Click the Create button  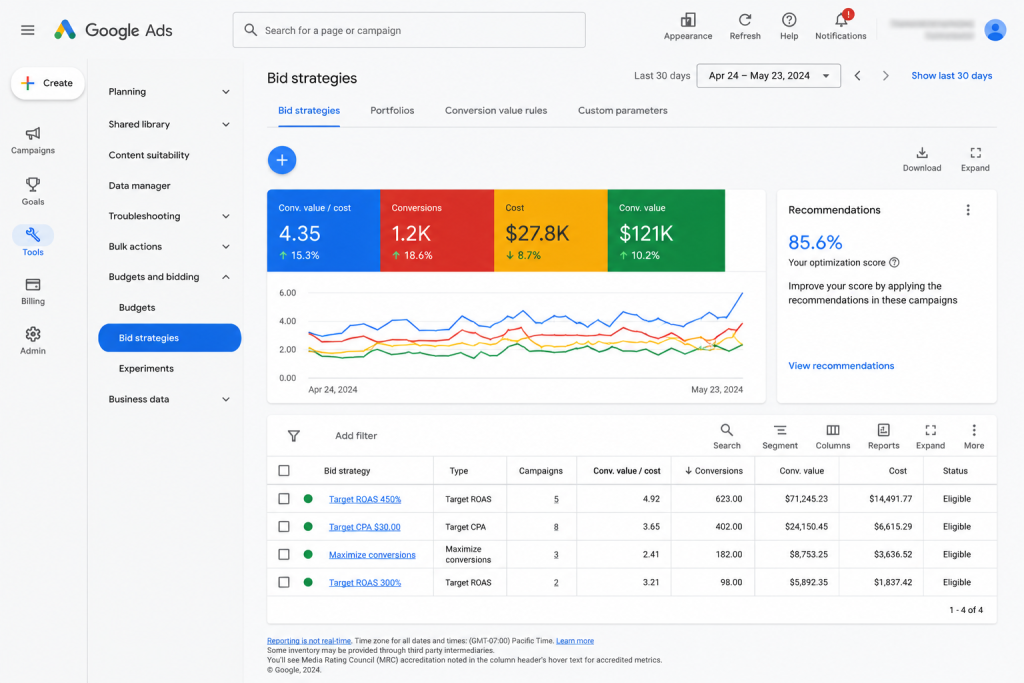(x=47, y=83)
